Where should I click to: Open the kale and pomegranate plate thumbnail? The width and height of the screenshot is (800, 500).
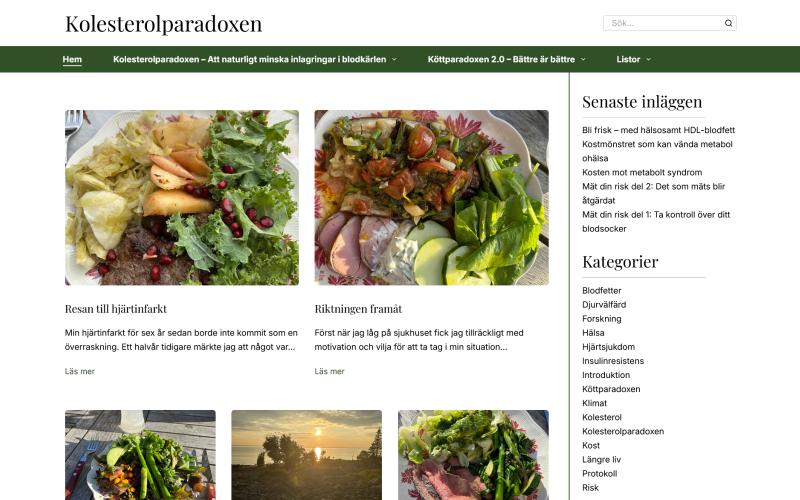[x=182, y=197]
